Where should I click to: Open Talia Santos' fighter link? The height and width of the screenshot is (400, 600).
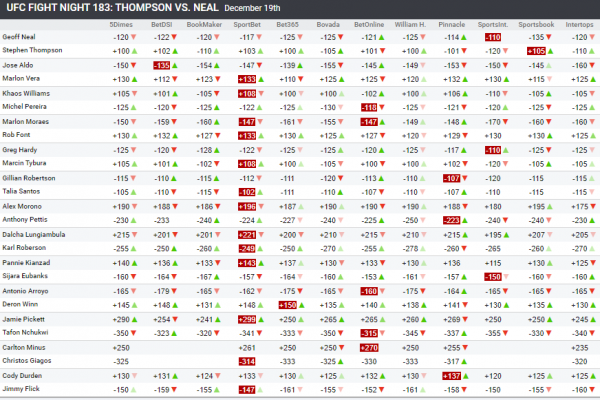click(21, 191)
